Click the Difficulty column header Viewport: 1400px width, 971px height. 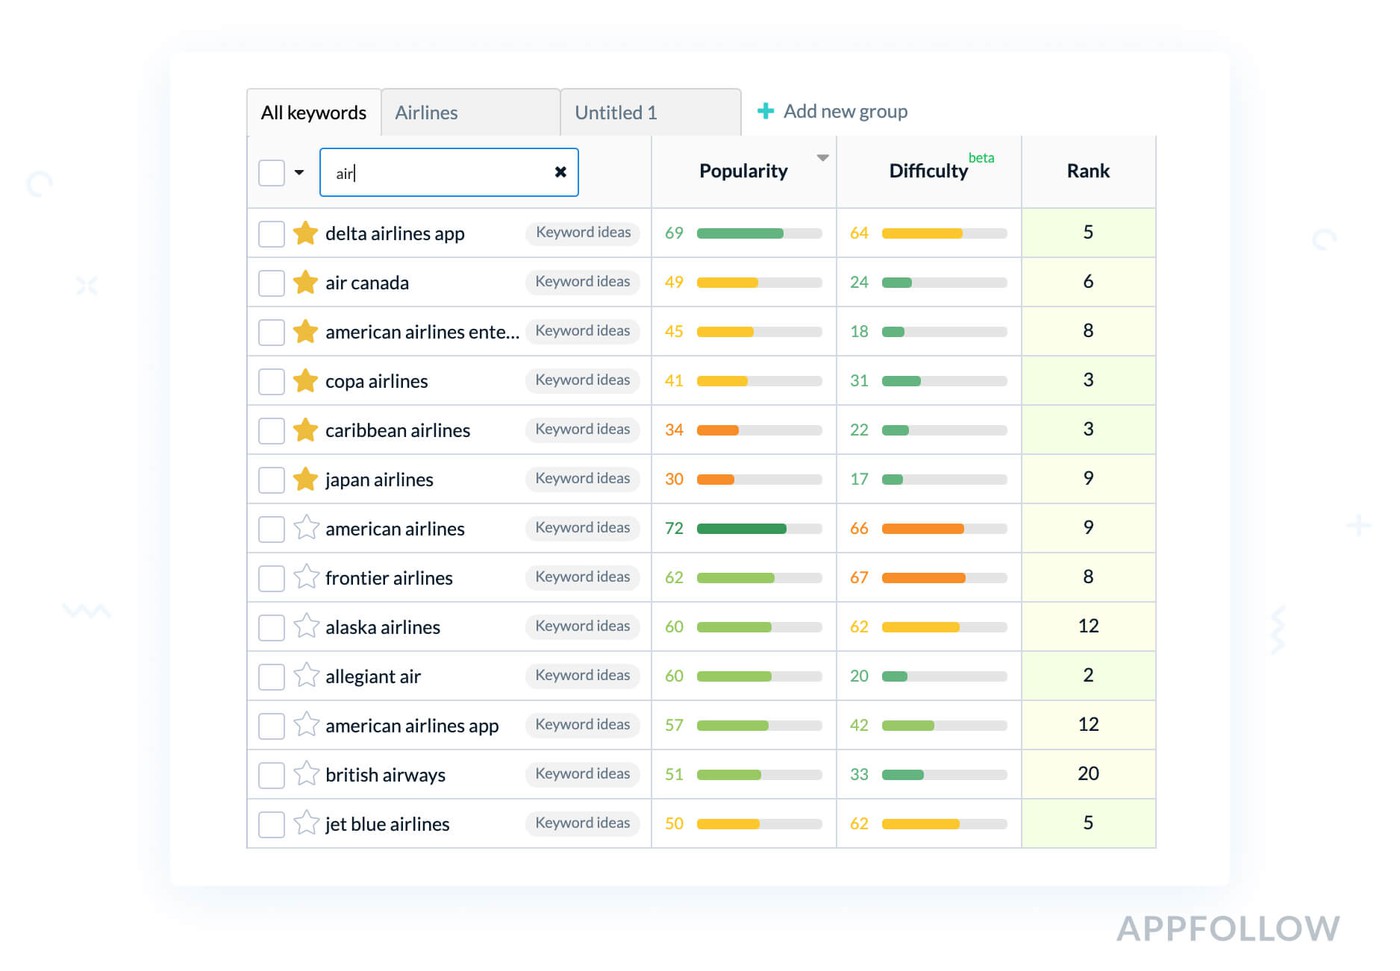tap(927, 171)
